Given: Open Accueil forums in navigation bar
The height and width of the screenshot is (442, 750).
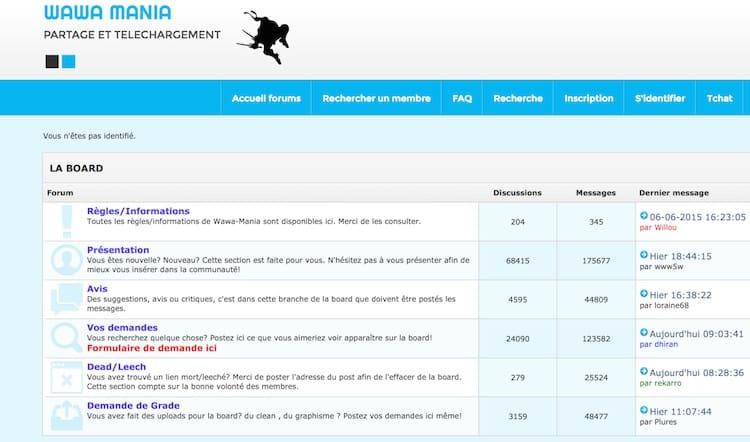Looking at the screenshot, I should (x=266, y=98).
